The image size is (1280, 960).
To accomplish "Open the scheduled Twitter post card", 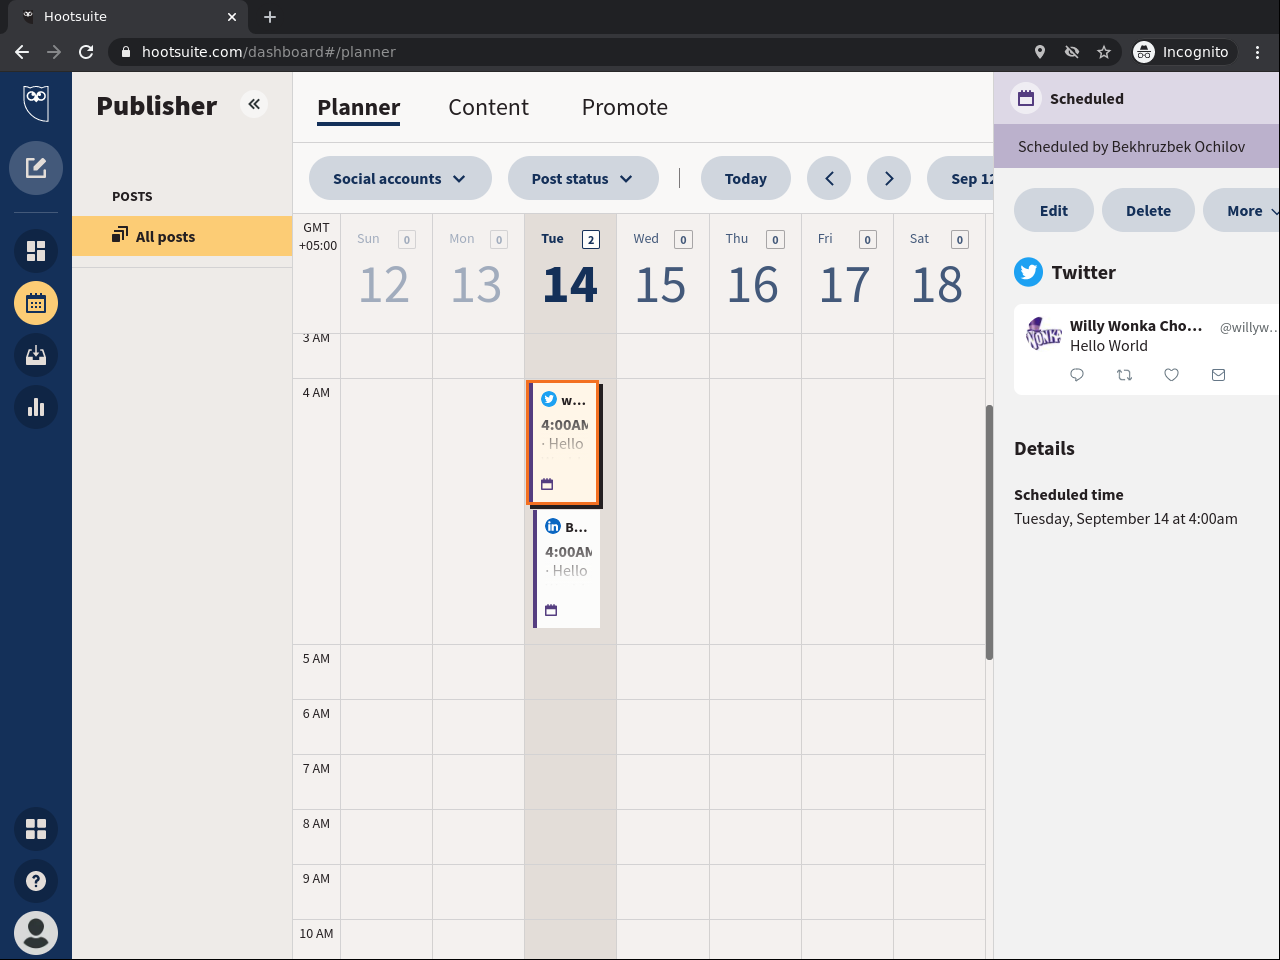I will pos(563,442).
